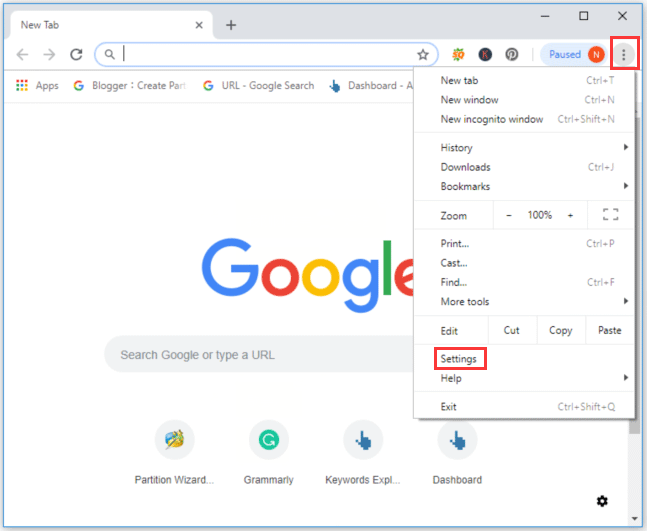
Task: Open the Dashboard shortcut tile
Action: [457, 453]
